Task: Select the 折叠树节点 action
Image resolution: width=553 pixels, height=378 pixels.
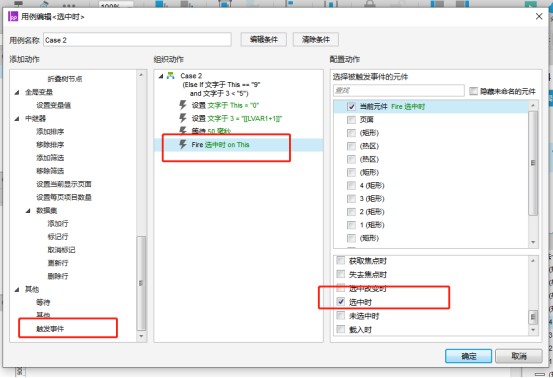Action: (x=65, y=79)
